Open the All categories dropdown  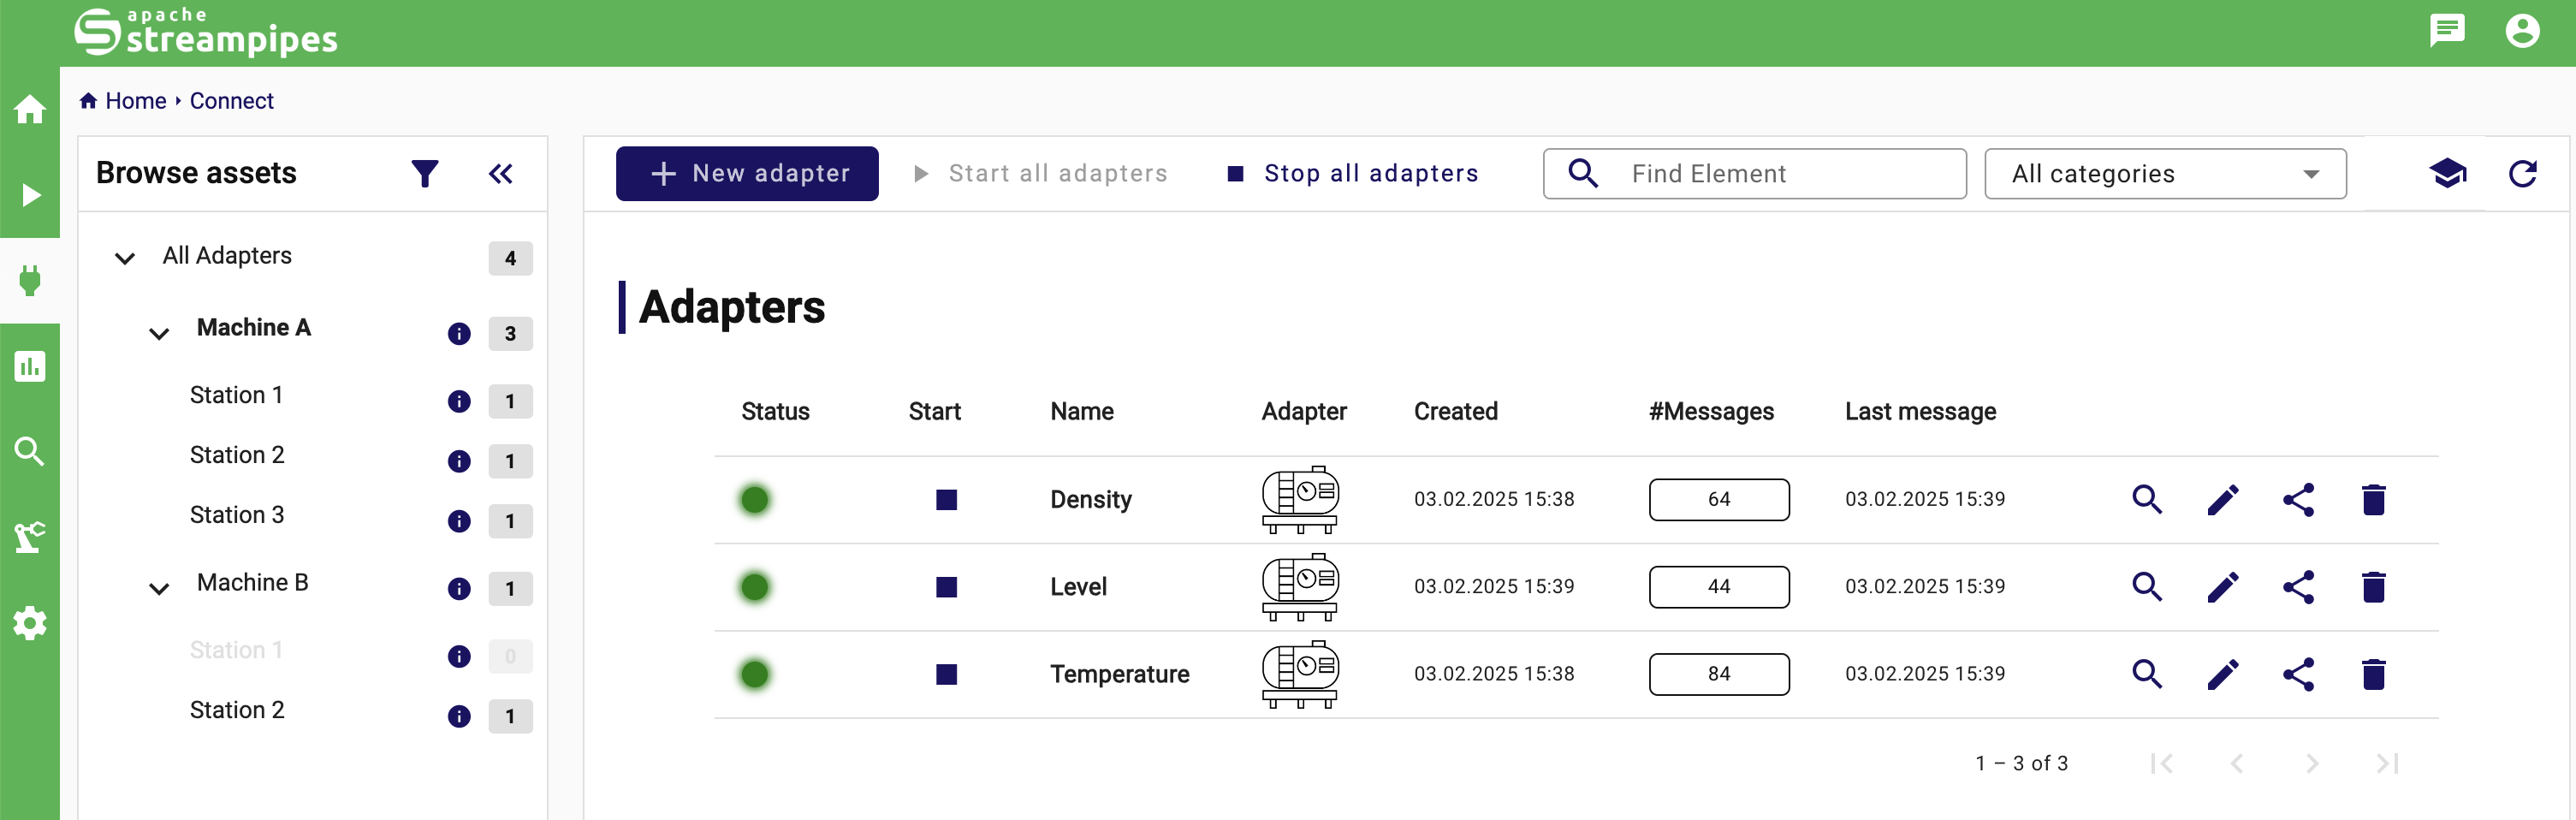click(2164, 174)
